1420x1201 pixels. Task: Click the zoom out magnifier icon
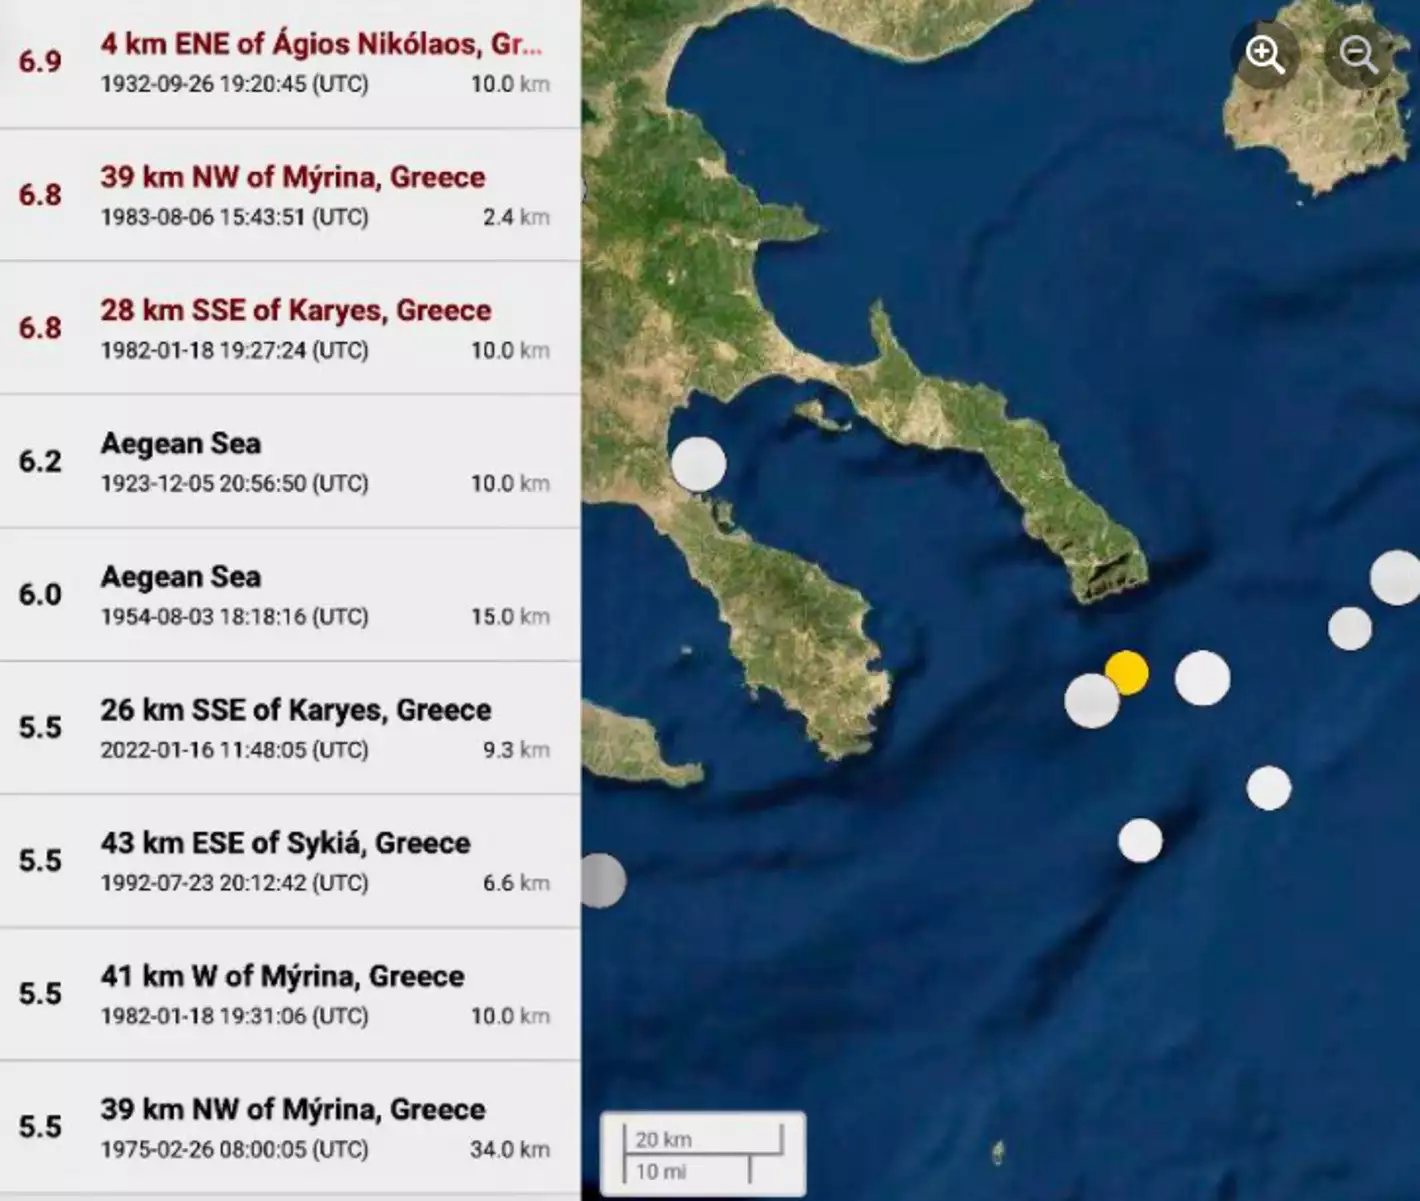(x=1358, y=55)
